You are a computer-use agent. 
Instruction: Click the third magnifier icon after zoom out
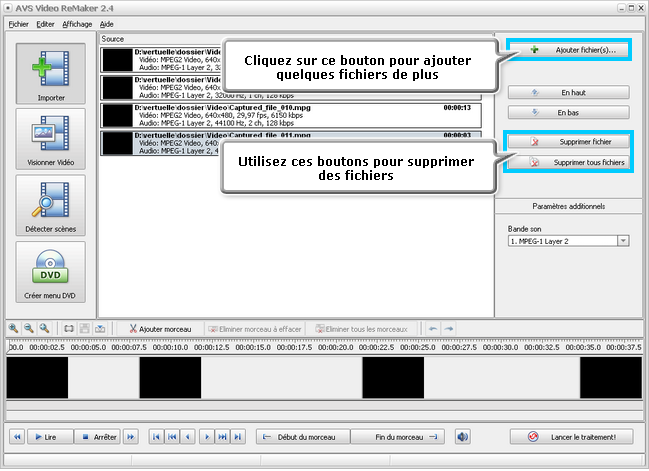44,329
